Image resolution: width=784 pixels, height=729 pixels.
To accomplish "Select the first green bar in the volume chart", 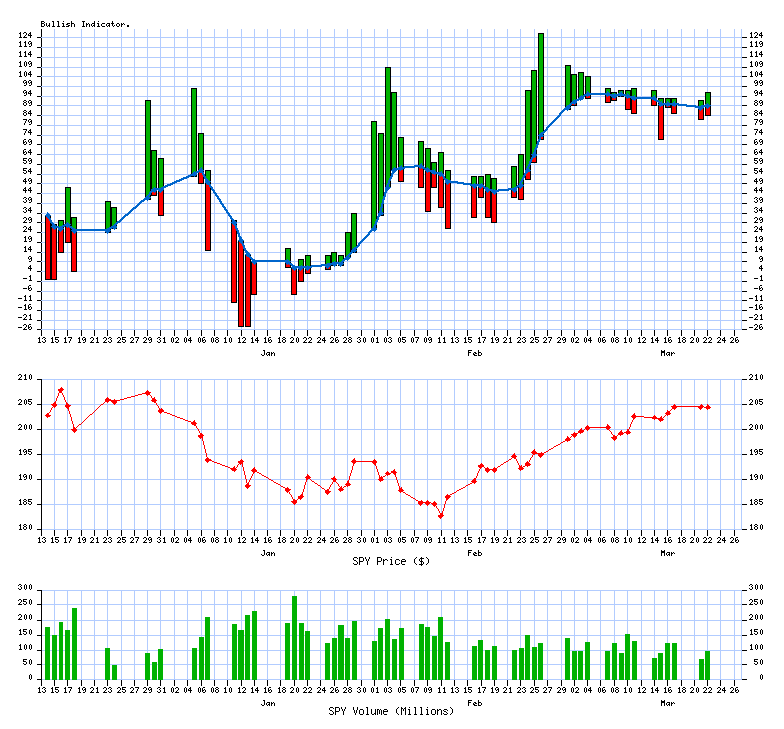I will pyautogui.click(x=47, y=653).
